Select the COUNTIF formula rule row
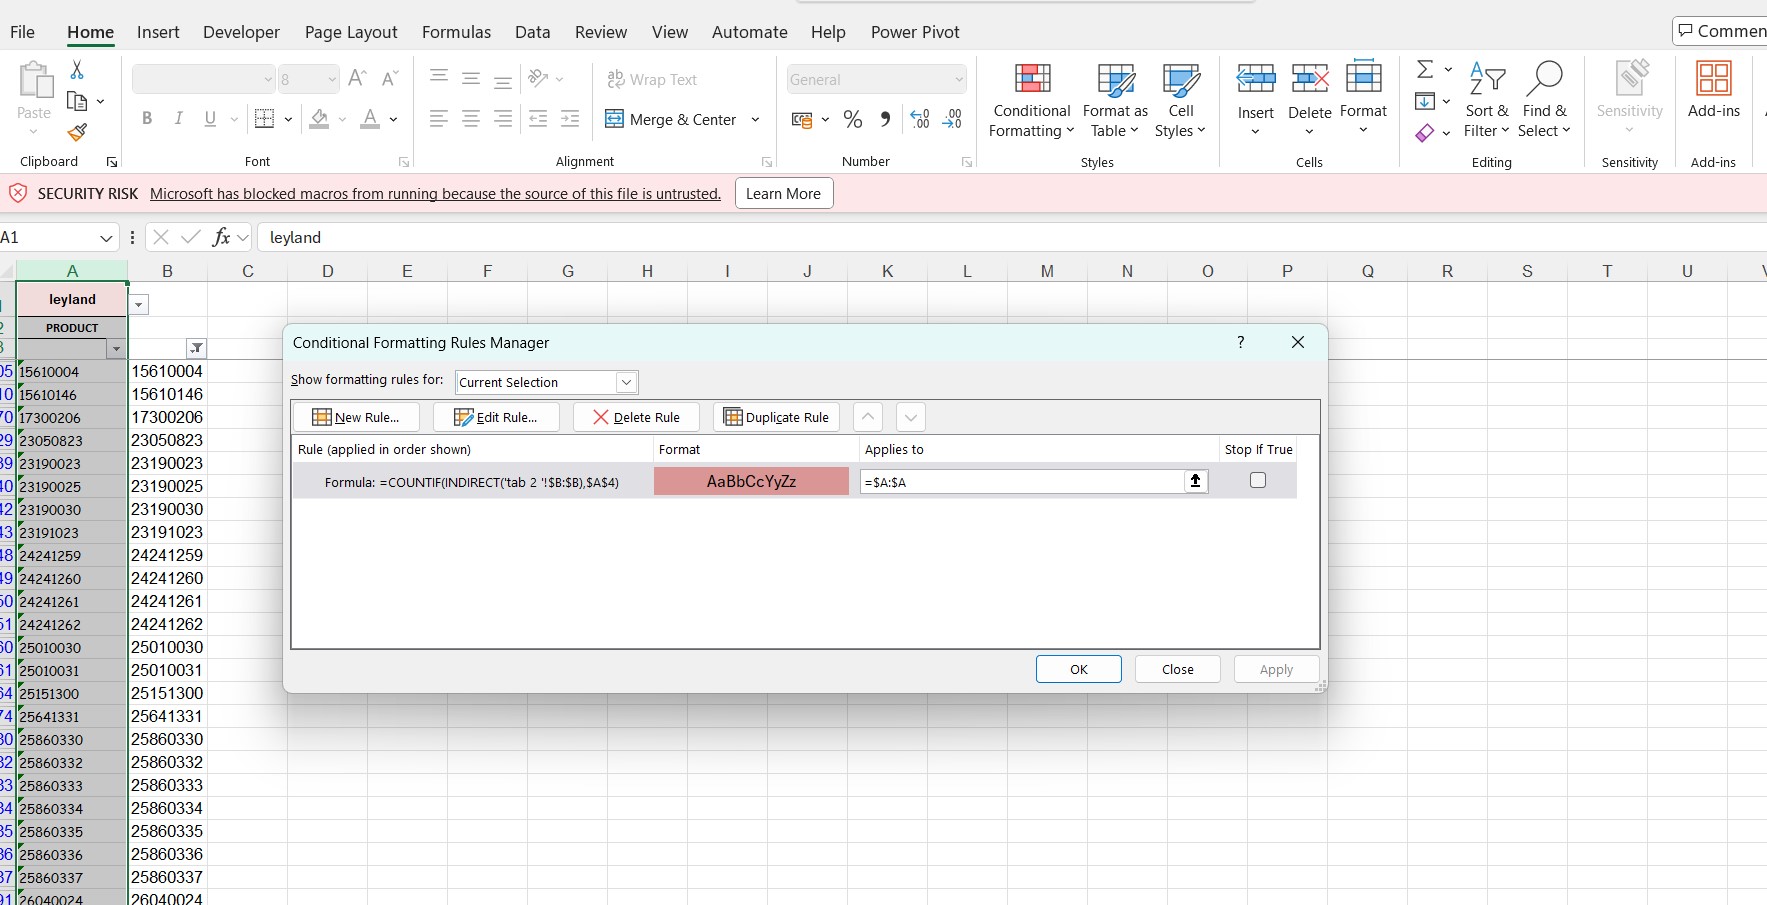 coord(794,481)
